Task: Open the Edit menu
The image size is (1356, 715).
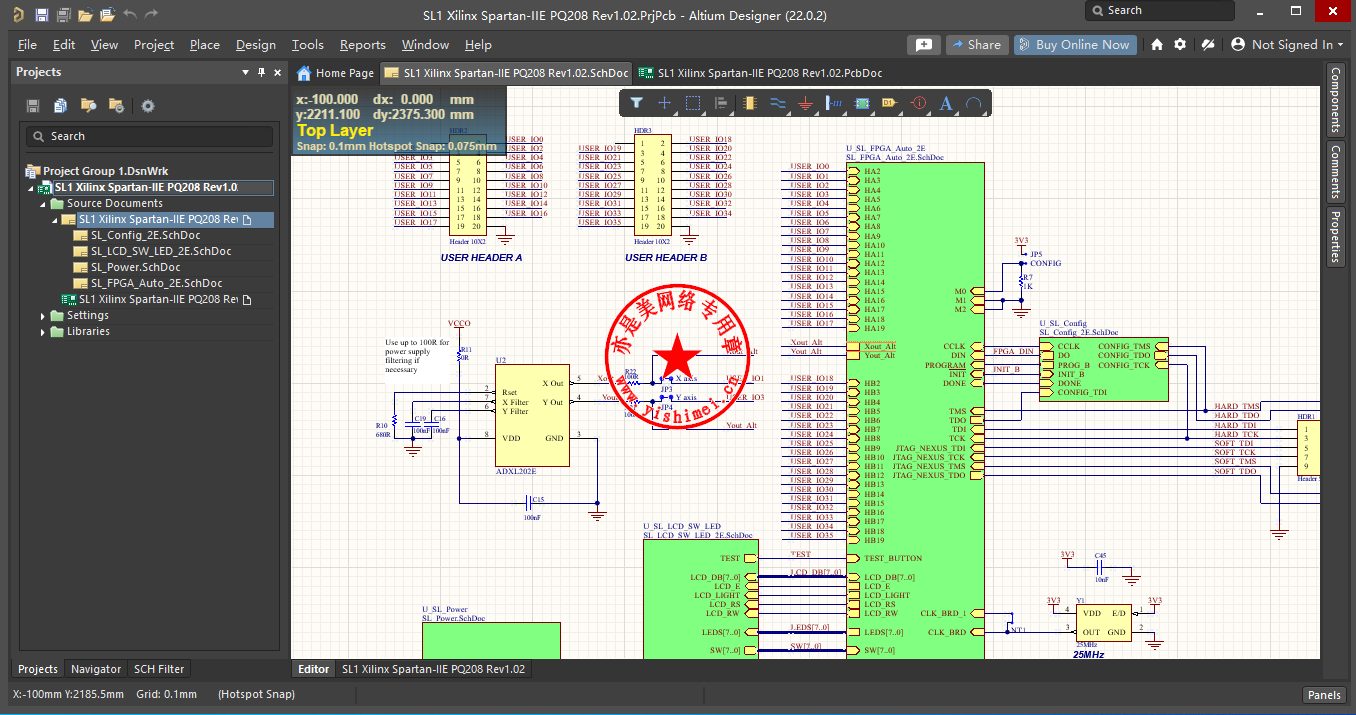Action: pyautogui.click(x=64, y=45)
